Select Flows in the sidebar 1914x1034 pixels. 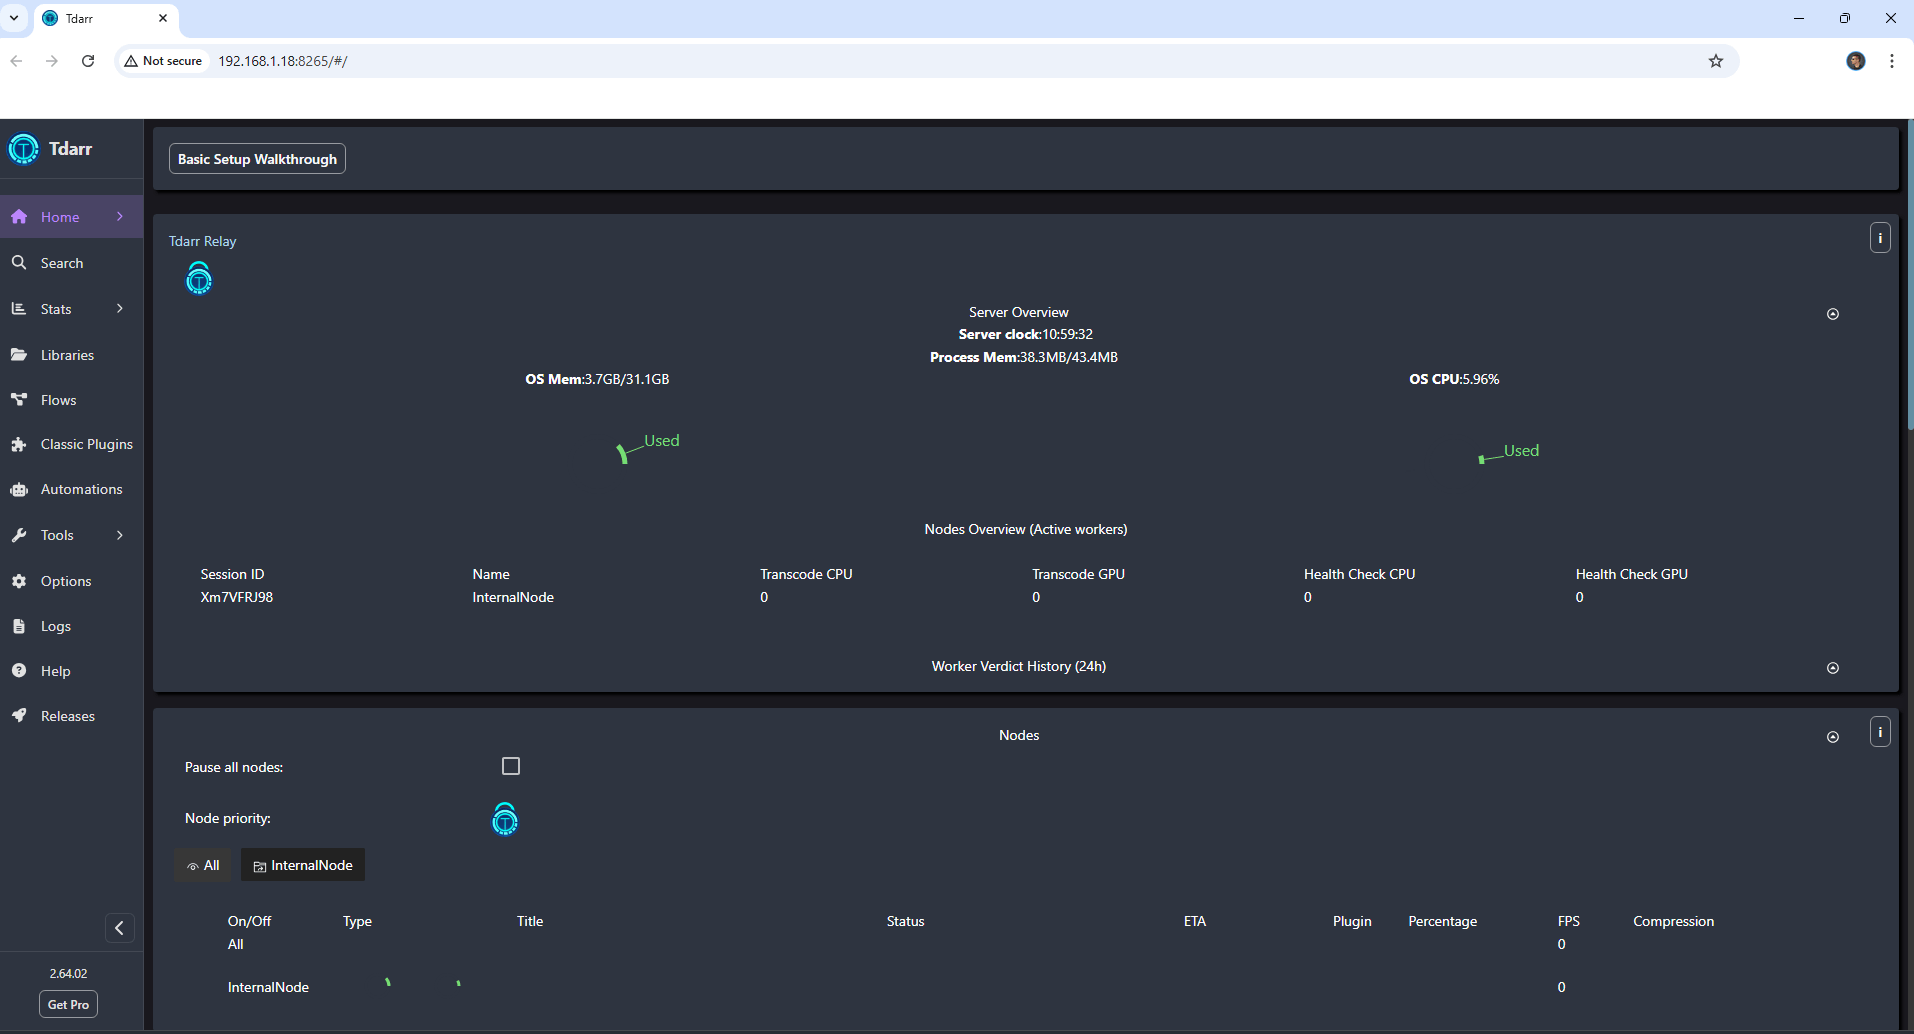59,399
